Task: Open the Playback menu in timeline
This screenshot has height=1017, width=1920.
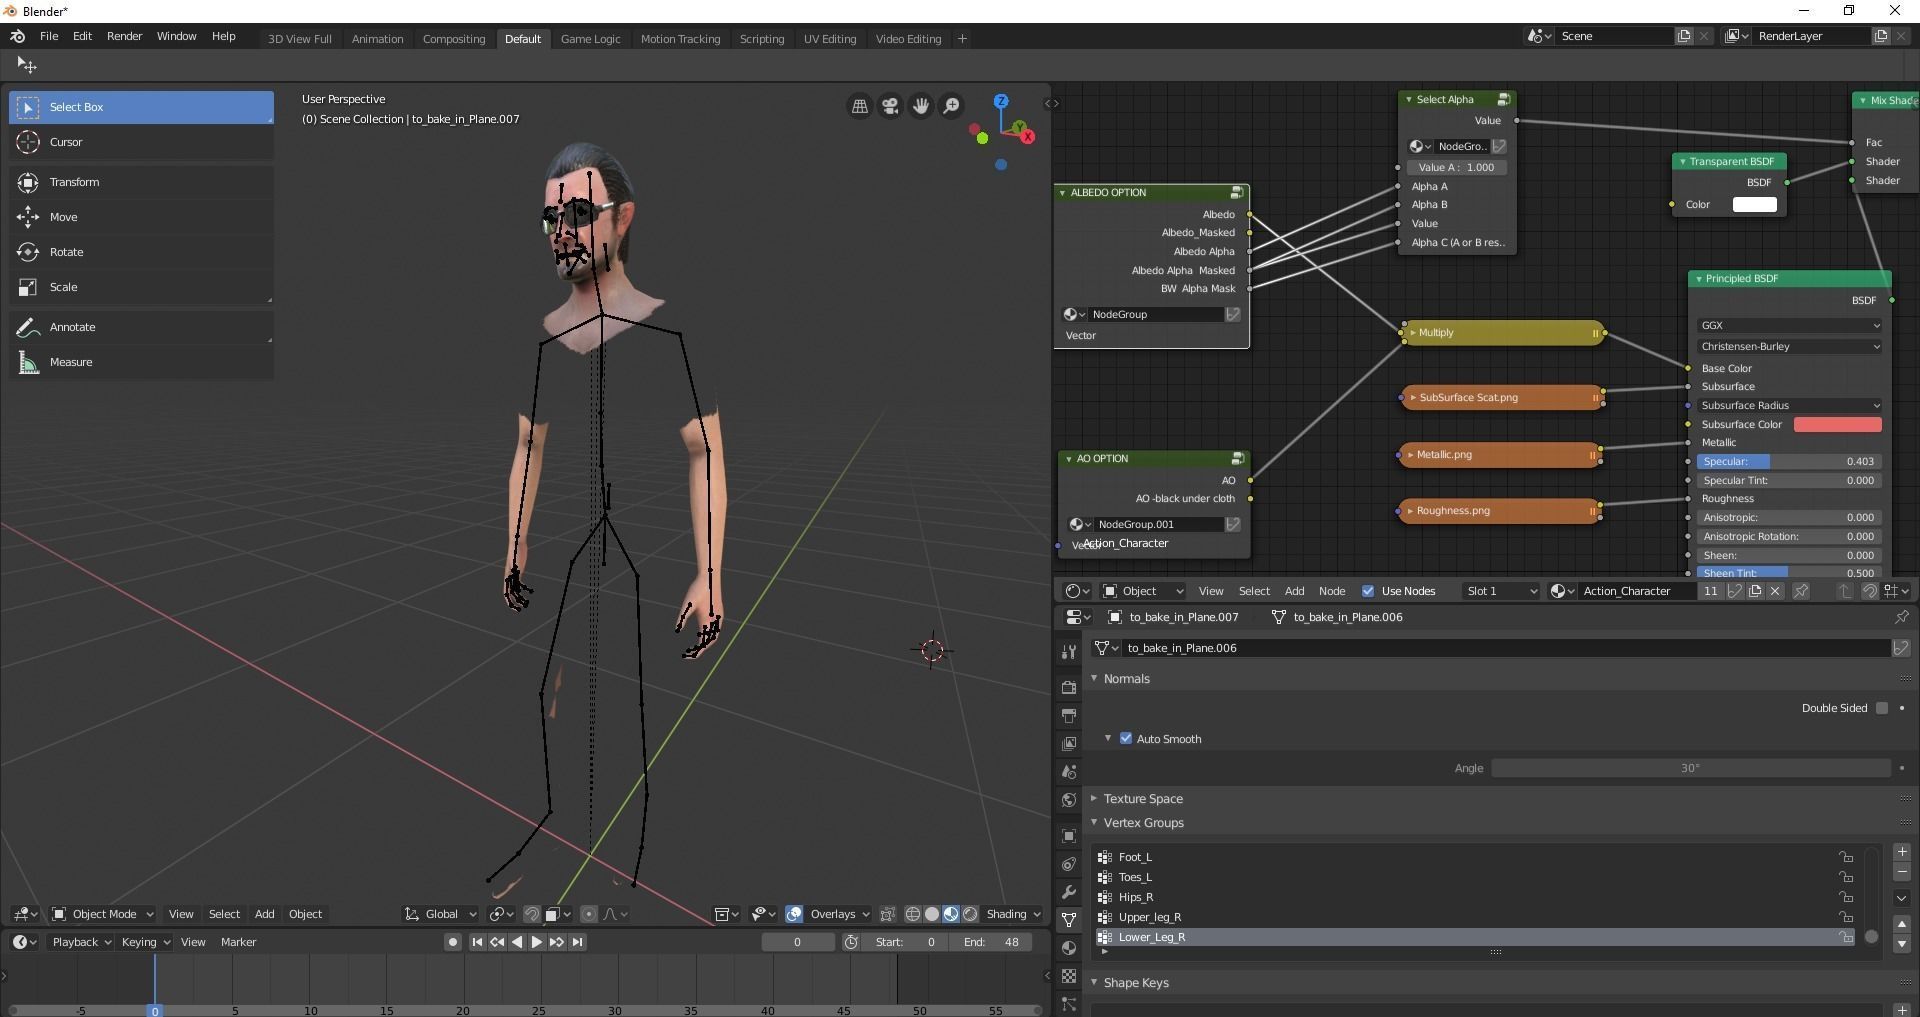Action: click(81, 942)
